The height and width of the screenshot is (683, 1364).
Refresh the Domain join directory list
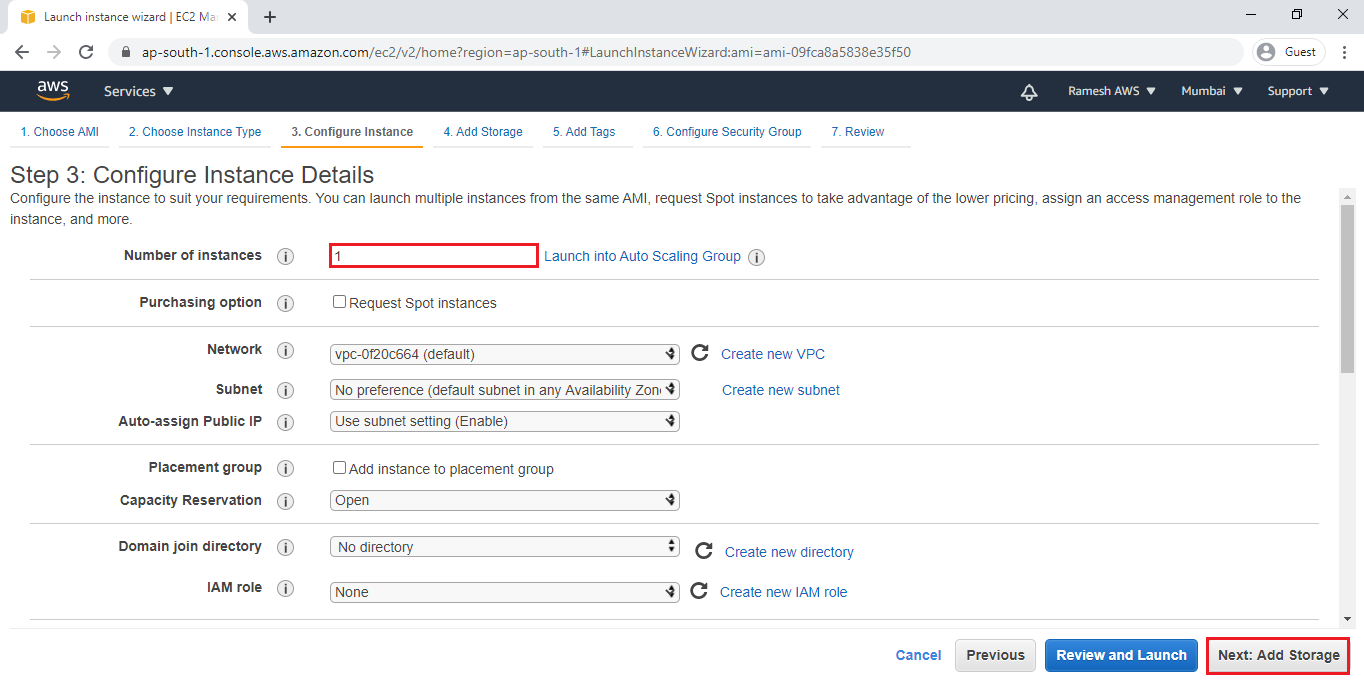tap(704, 551)
